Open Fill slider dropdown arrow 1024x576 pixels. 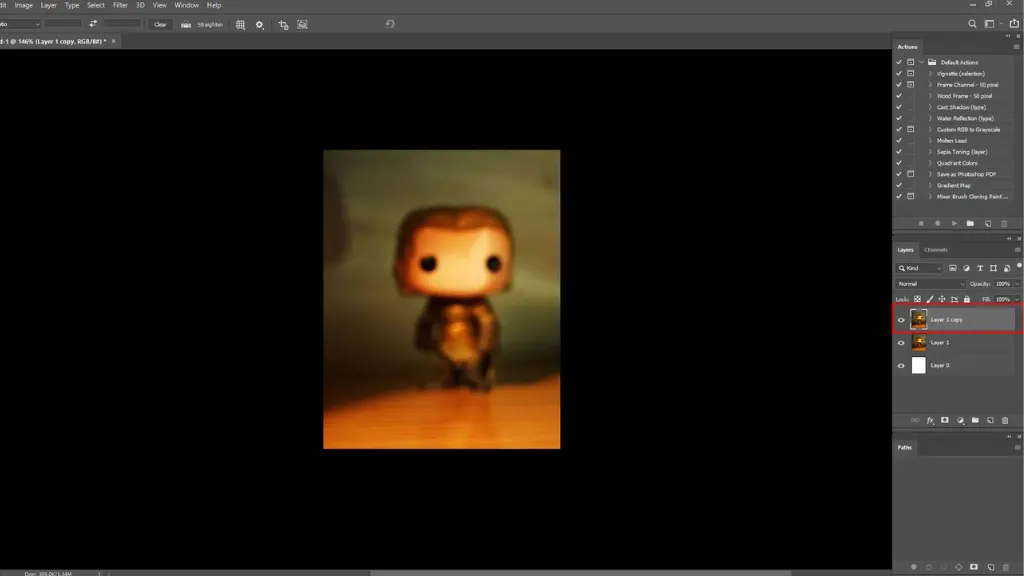[x=1017, y=299]
